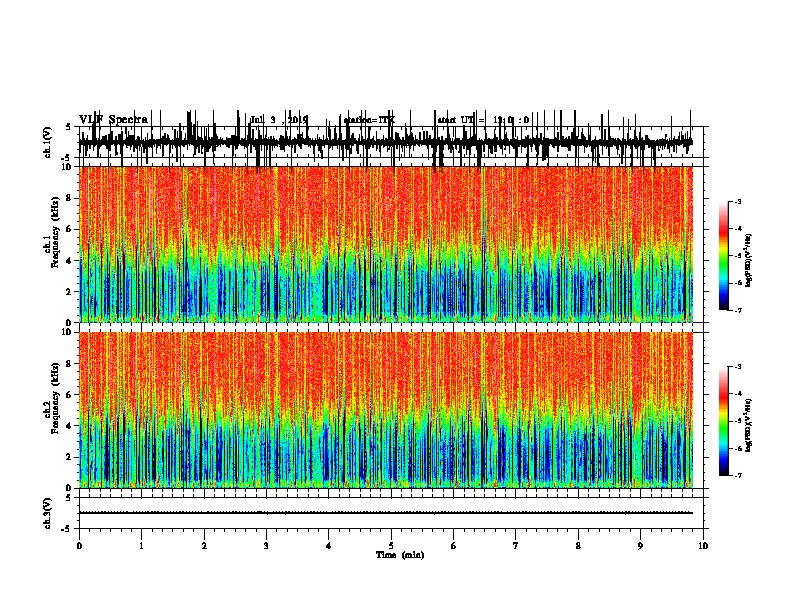
Task: Click inside the ch.2 spectrogram panel
Action: (x=386, y=410)
